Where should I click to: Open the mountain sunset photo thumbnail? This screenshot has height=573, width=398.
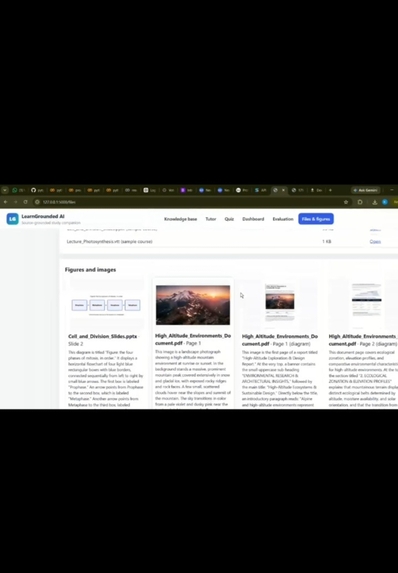pos(193,305)
